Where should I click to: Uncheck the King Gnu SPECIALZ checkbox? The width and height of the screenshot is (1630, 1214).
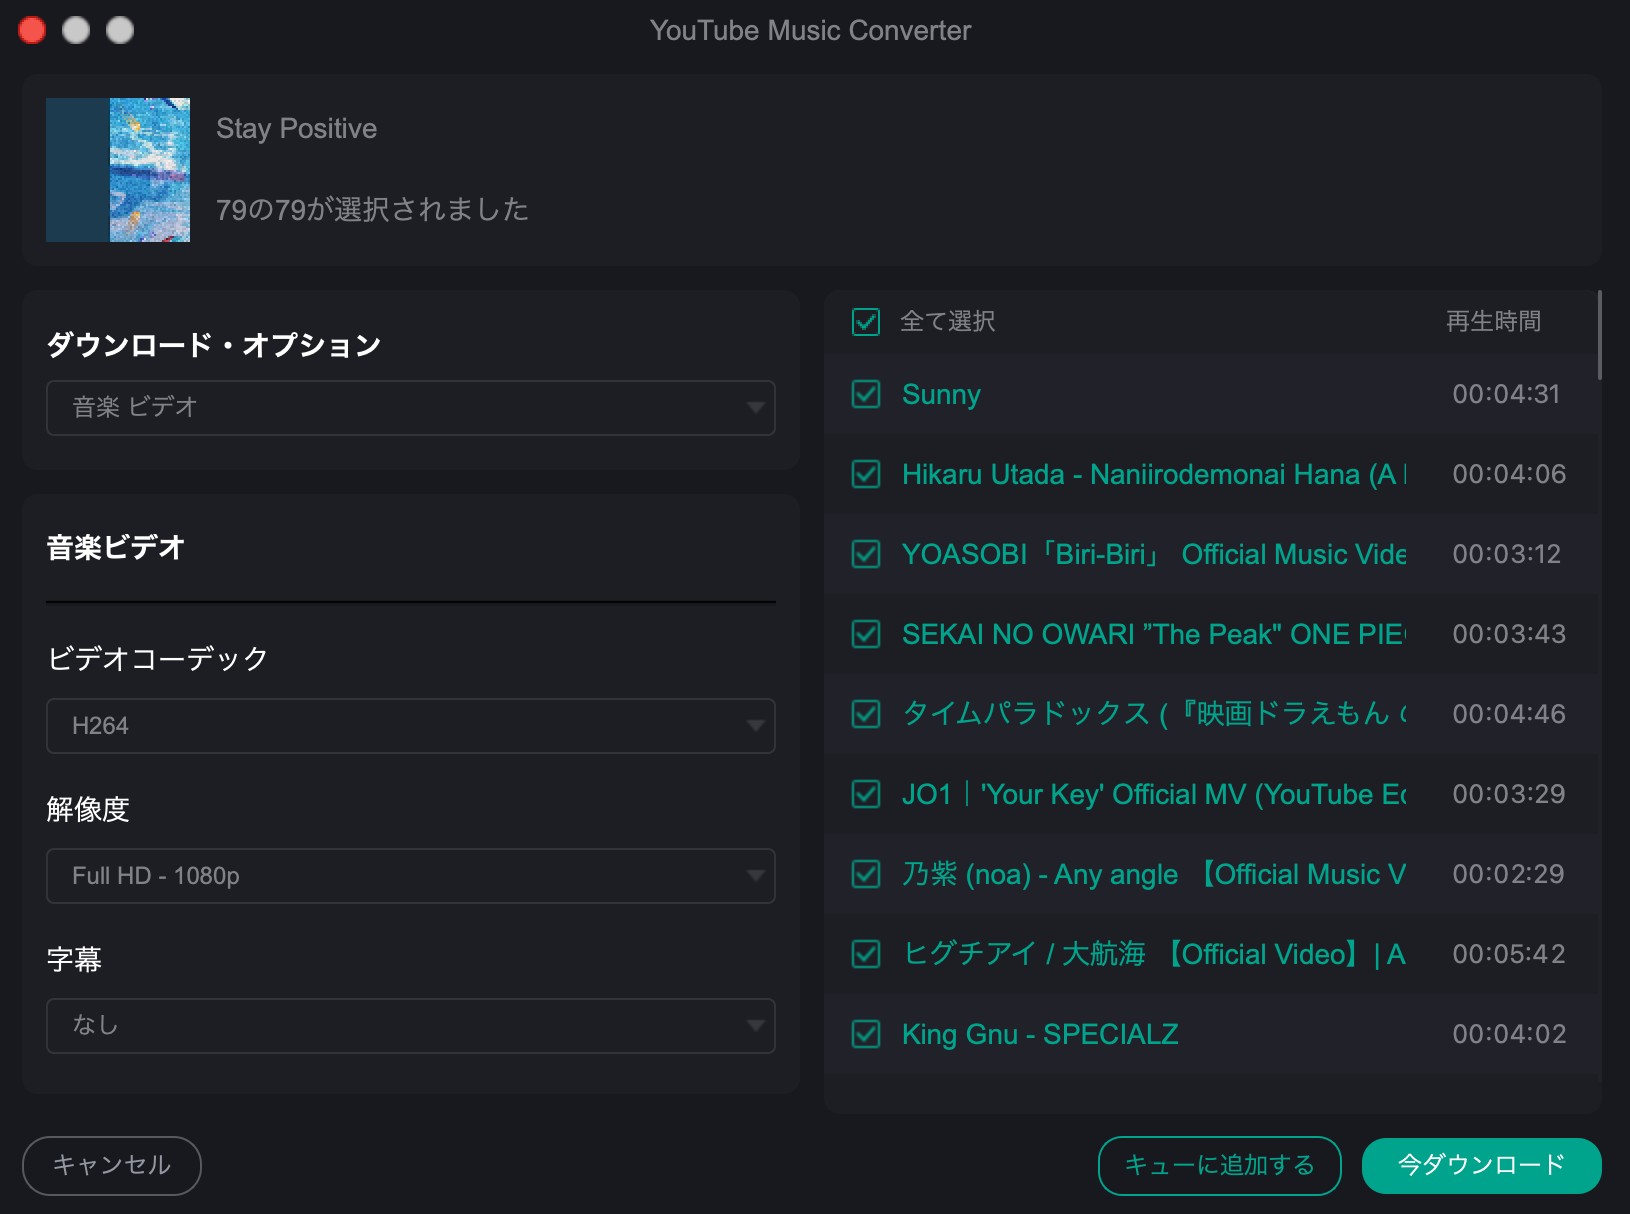point(866,1034)
